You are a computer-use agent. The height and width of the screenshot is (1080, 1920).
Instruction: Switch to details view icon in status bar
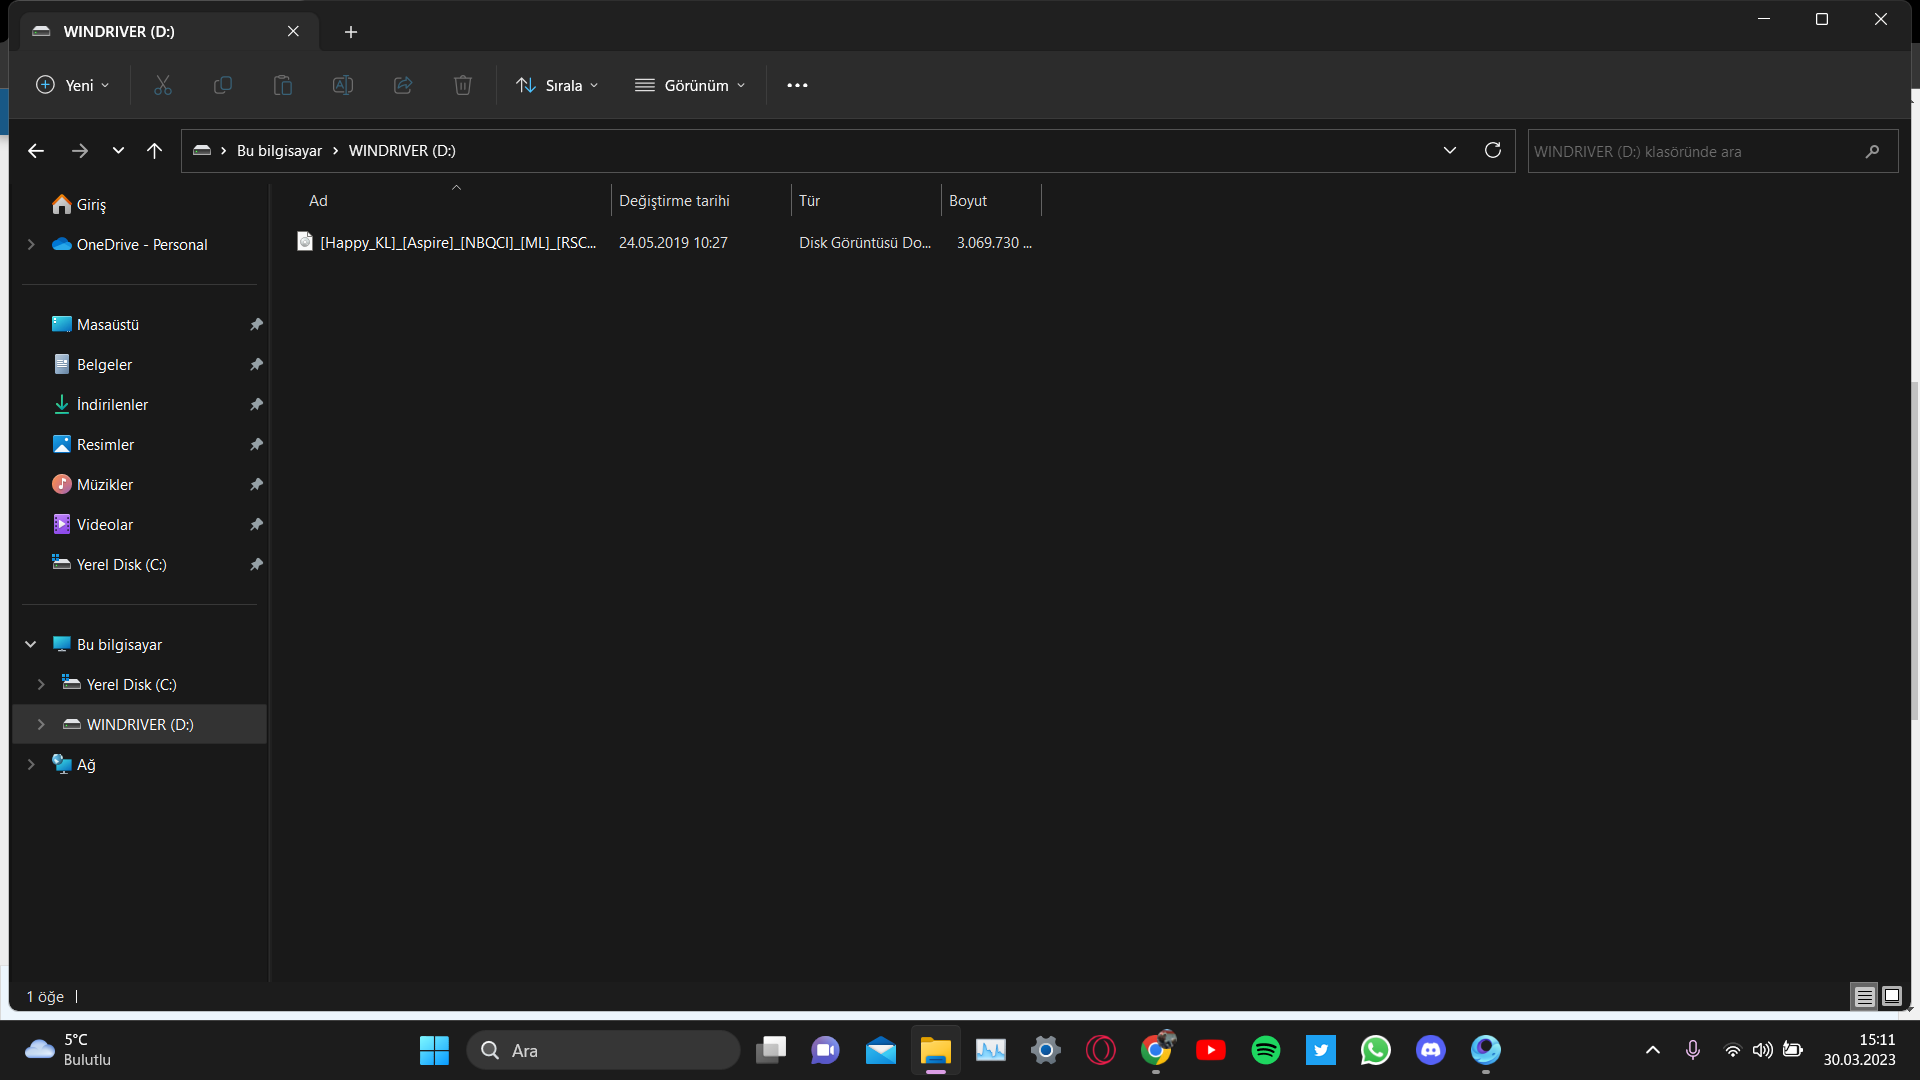(1864, 996)
